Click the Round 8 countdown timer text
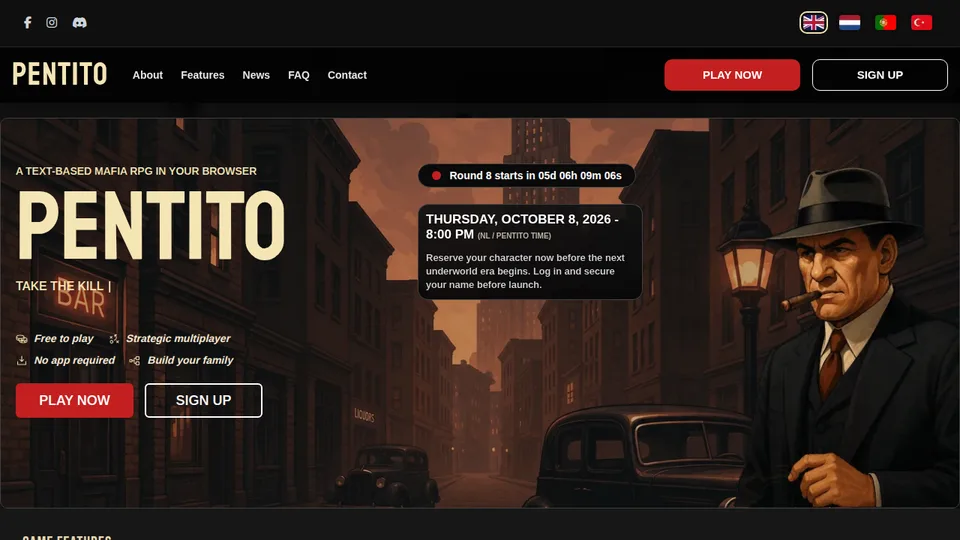 click(x=535, y=176)
